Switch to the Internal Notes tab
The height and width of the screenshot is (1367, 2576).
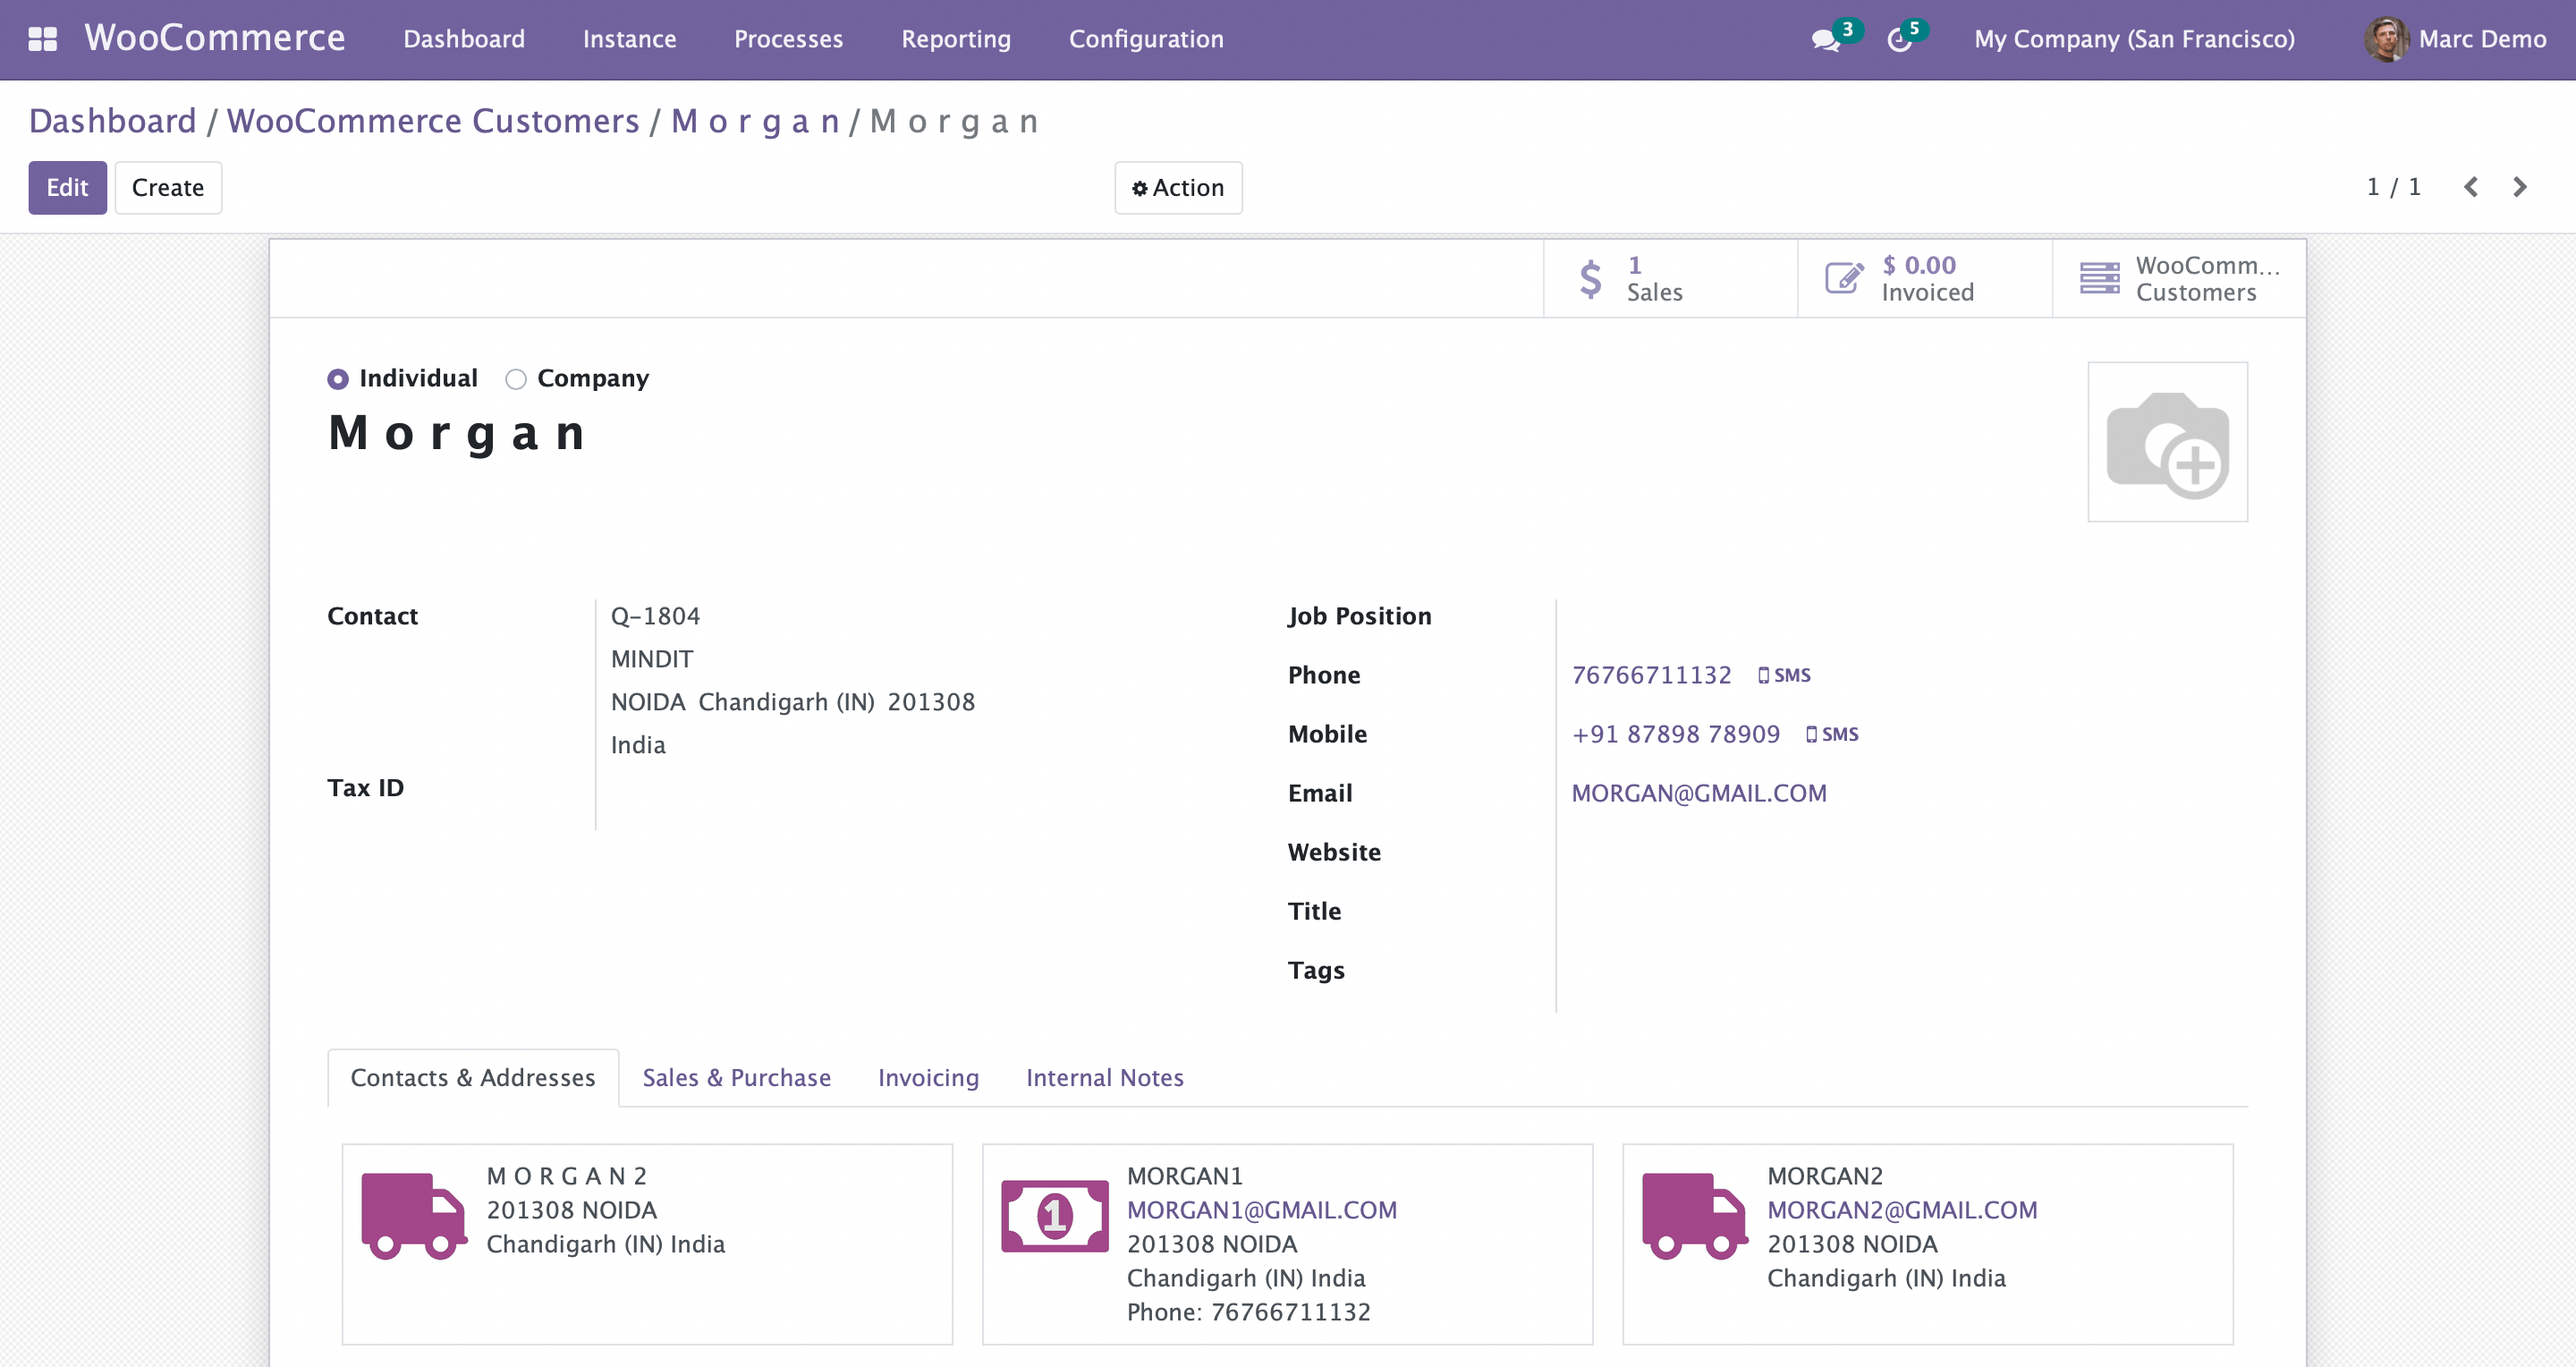tap(1104, 1077)
